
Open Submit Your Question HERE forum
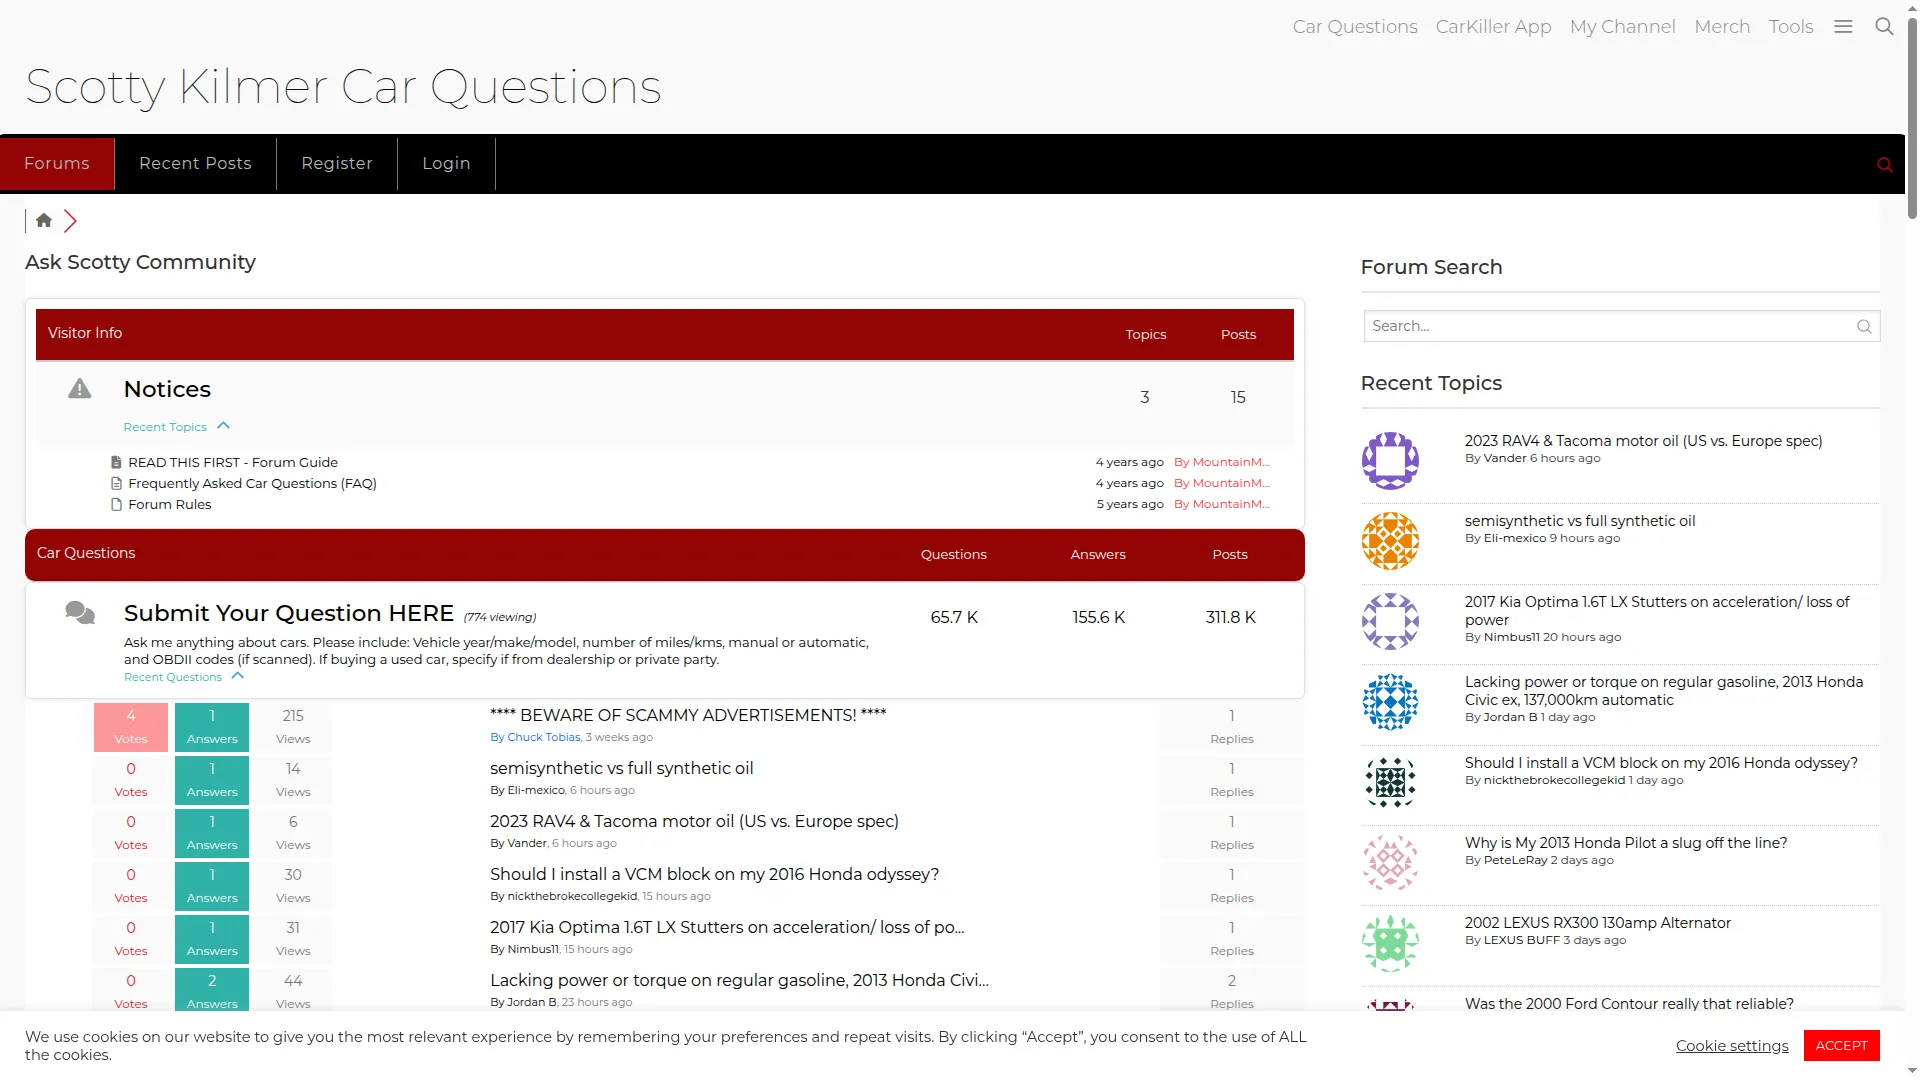[x=289, y=613]
